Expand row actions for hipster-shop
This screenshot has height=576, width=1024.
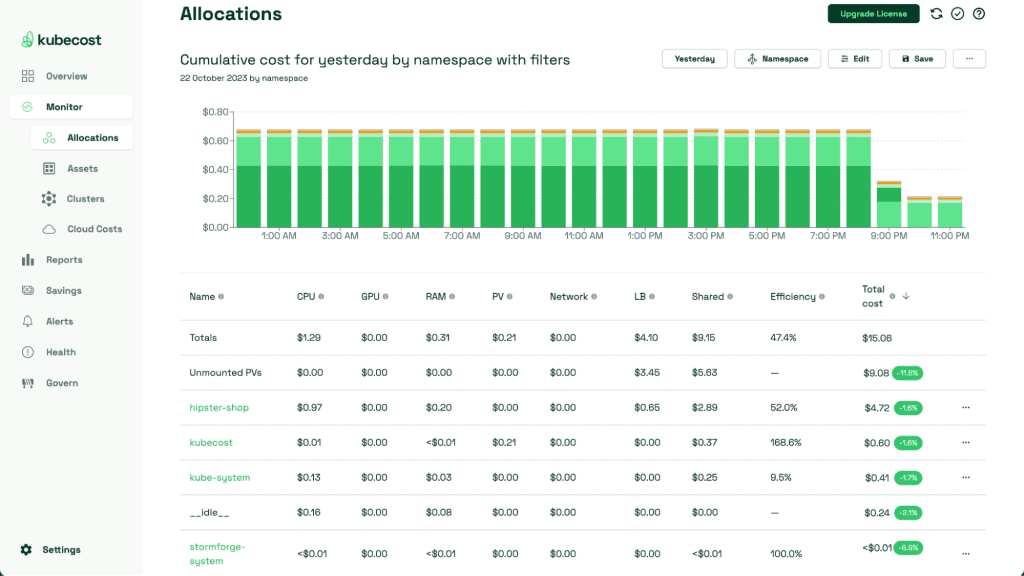pyautogui.click(x=965, y=408)
